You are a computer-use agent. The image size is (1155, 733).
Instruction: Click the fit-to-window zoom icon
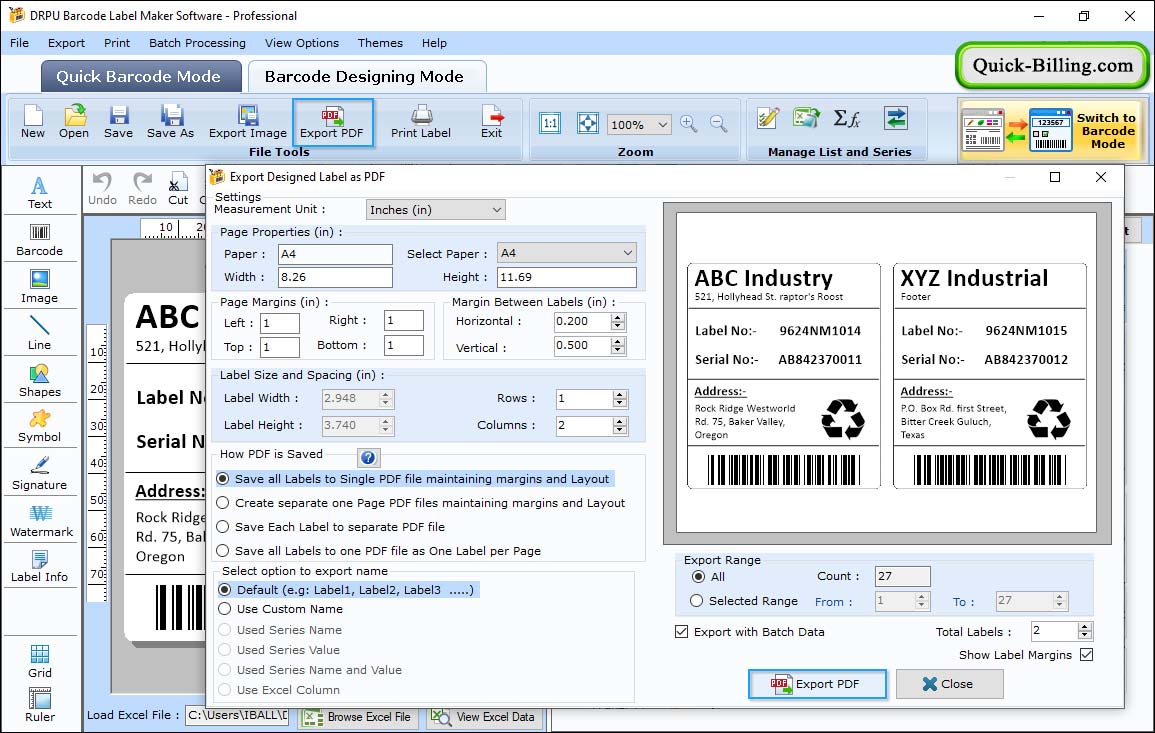588,123
